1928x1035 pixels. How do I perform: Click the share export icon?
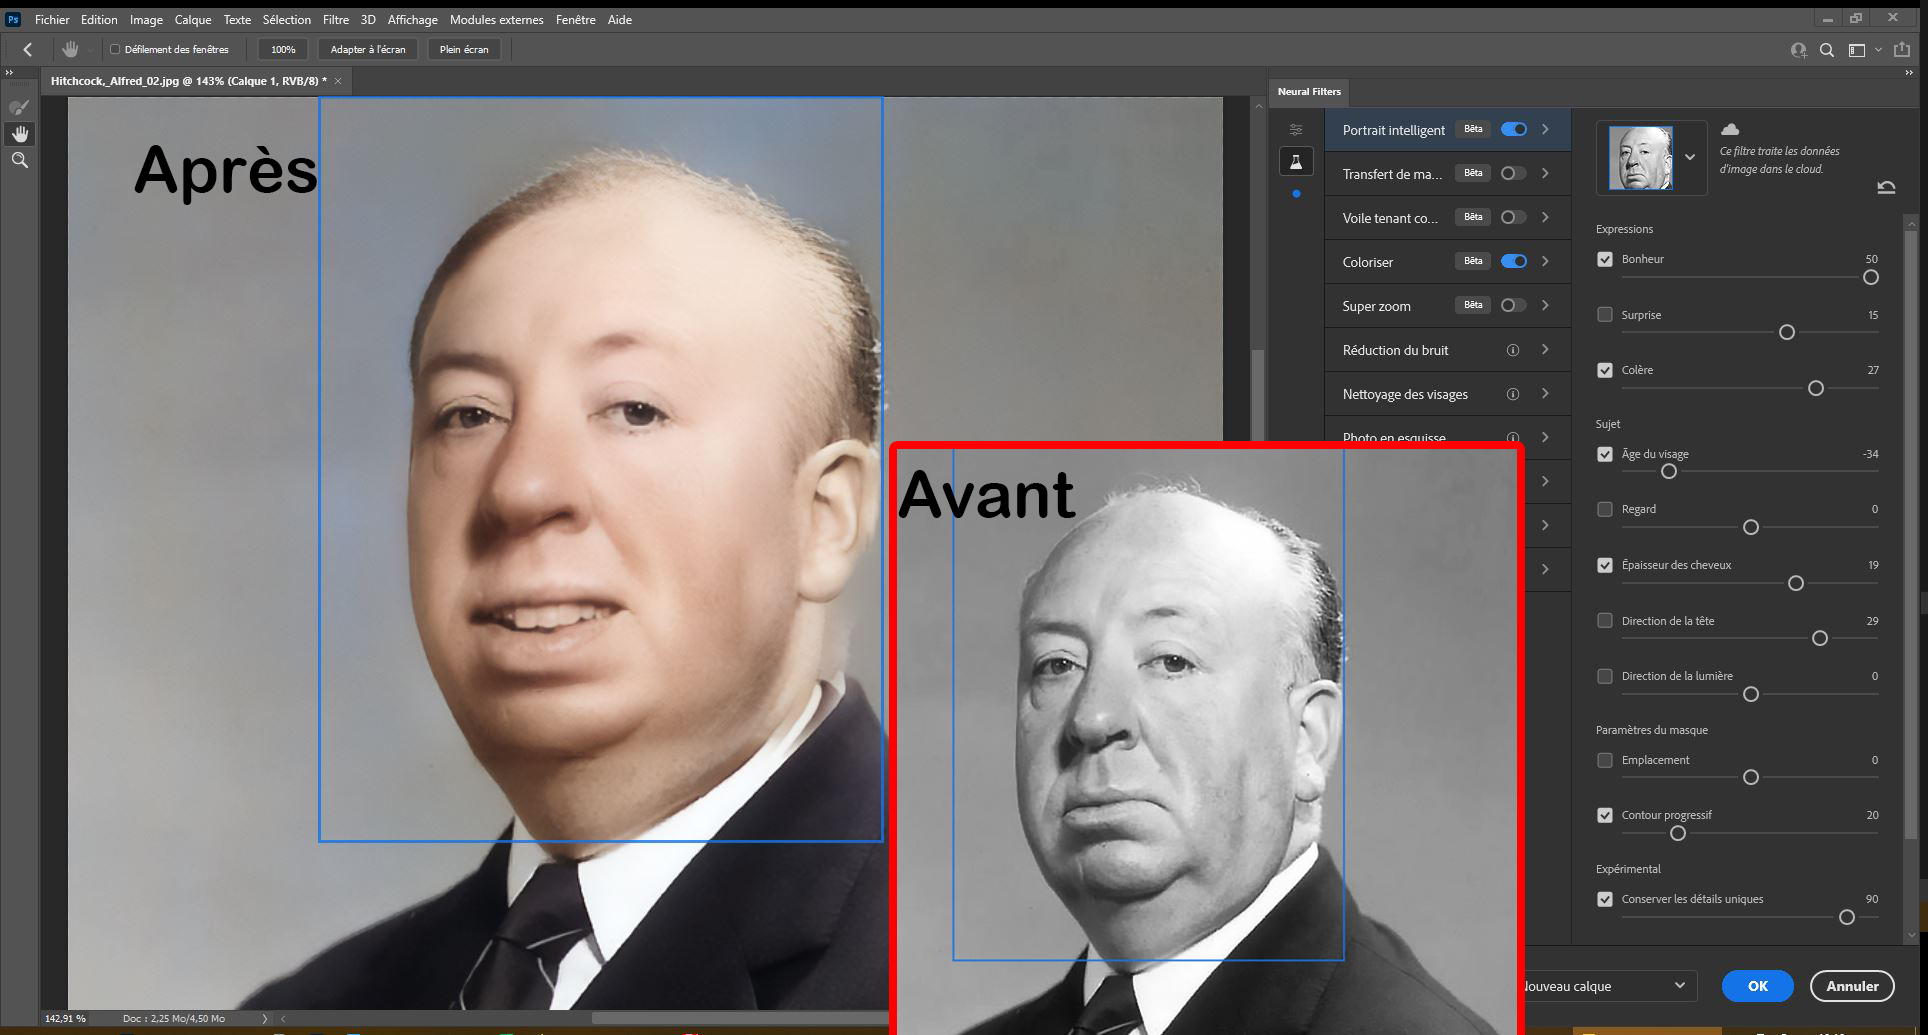[1901, 50]
